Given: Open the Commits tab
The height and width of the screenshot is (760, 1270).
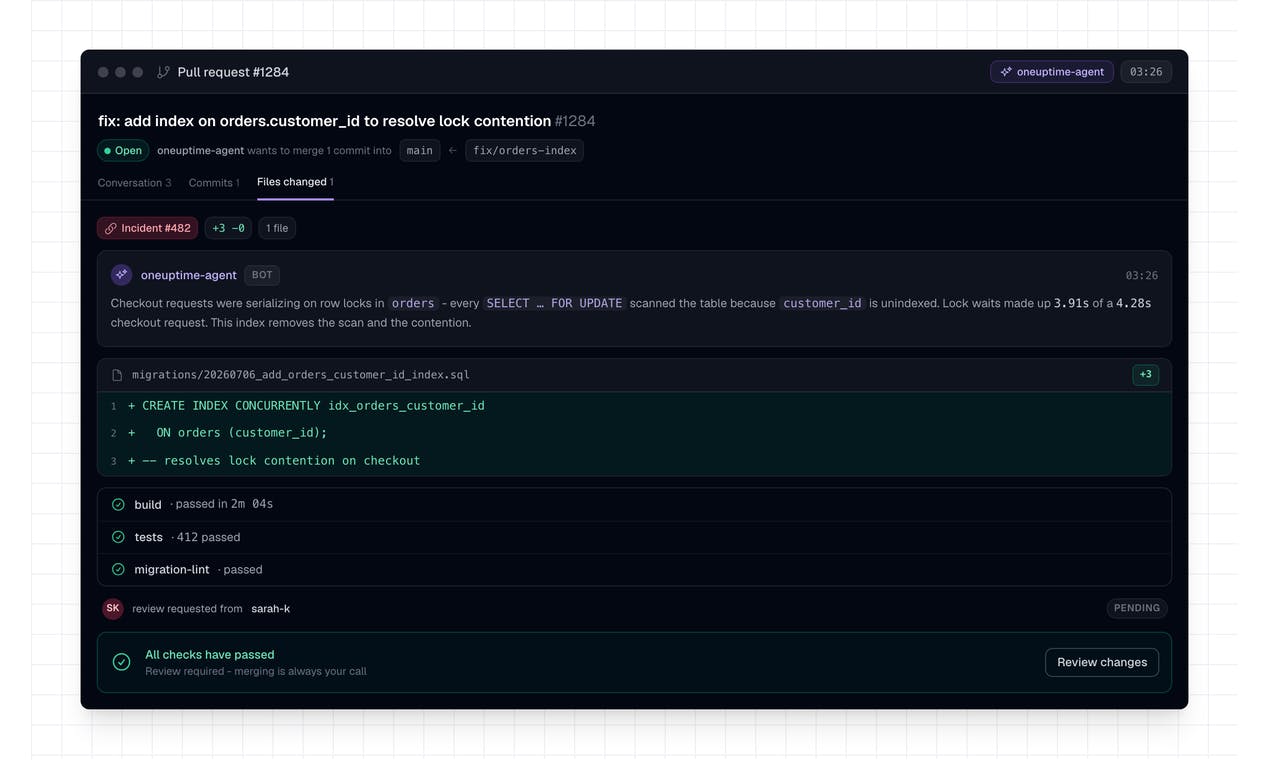Looking at the screenshot, I should click(214, 183).
